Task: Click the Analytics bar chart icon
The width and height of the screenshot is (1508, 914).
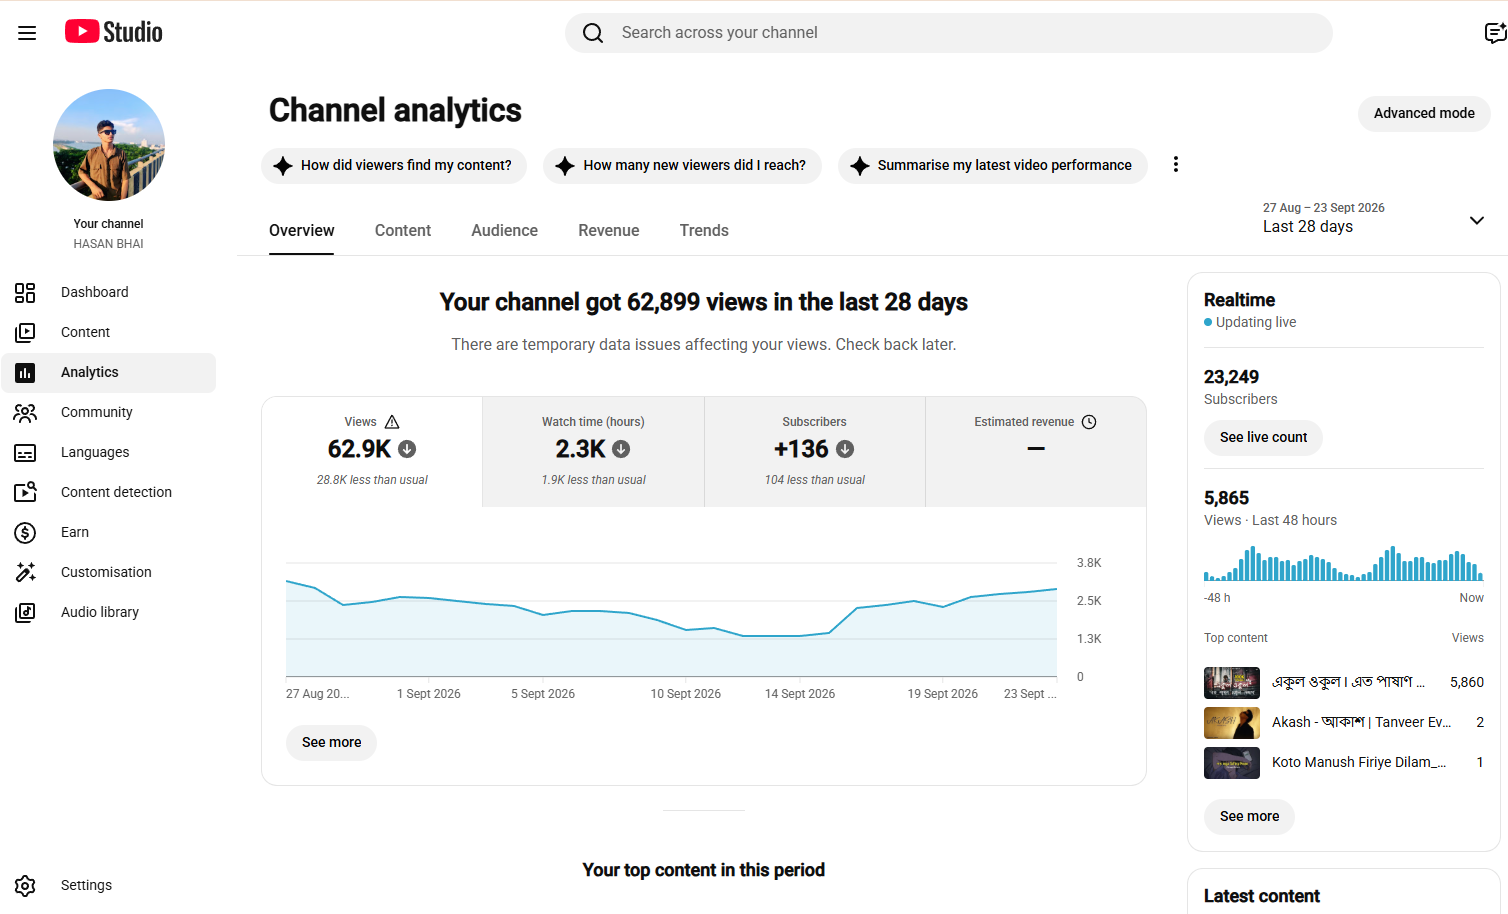Action: tap(25, 372)
